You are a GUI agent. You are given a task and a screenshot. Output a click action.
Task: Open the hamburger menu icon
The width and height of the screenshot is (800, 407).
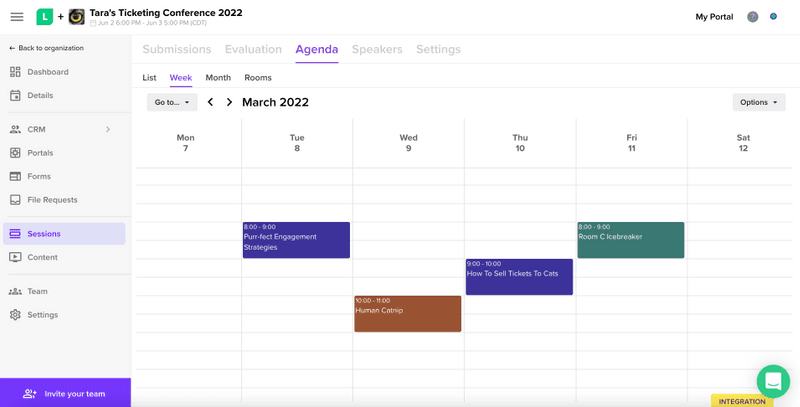pos(17,17)
